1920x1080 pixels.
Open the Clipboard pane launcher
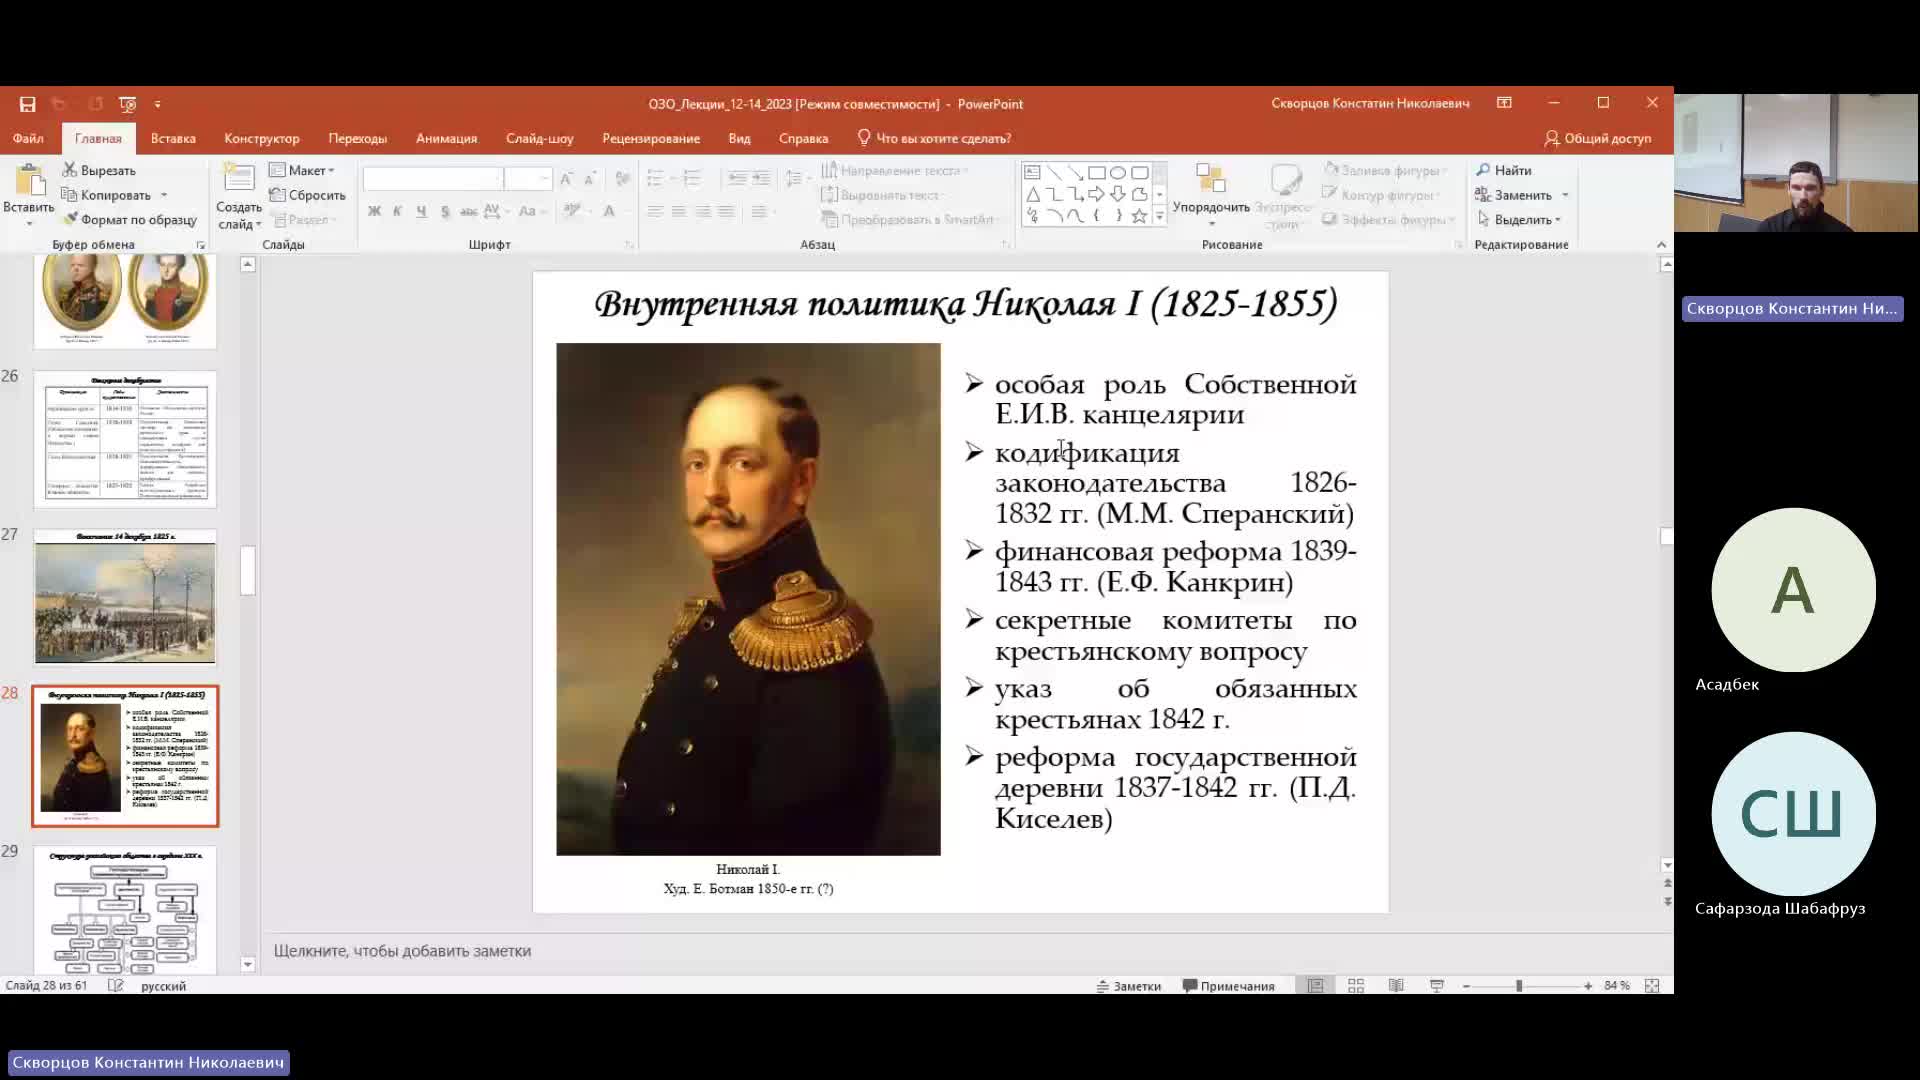point(201,245)
